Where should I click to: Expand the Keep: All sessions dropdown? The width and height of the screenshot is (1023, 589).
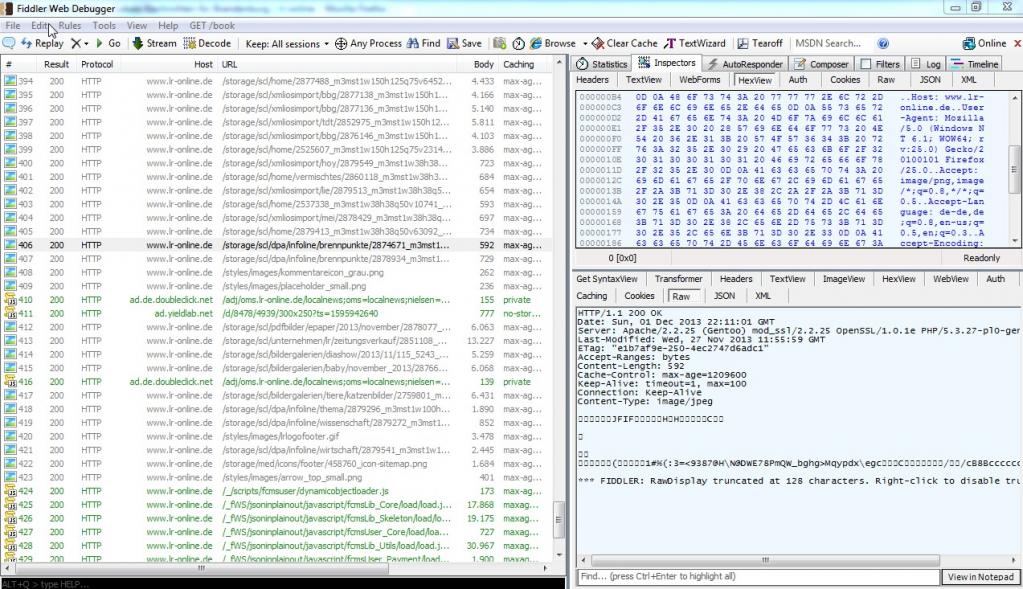point(285,44)
